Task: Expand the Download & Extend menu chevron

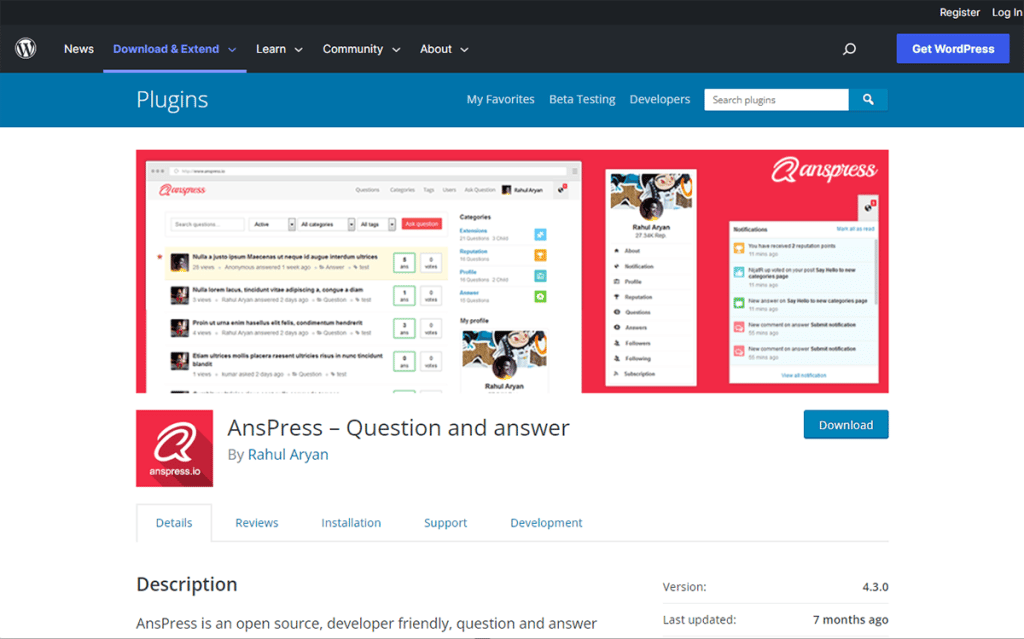Action: click(232, 50)
